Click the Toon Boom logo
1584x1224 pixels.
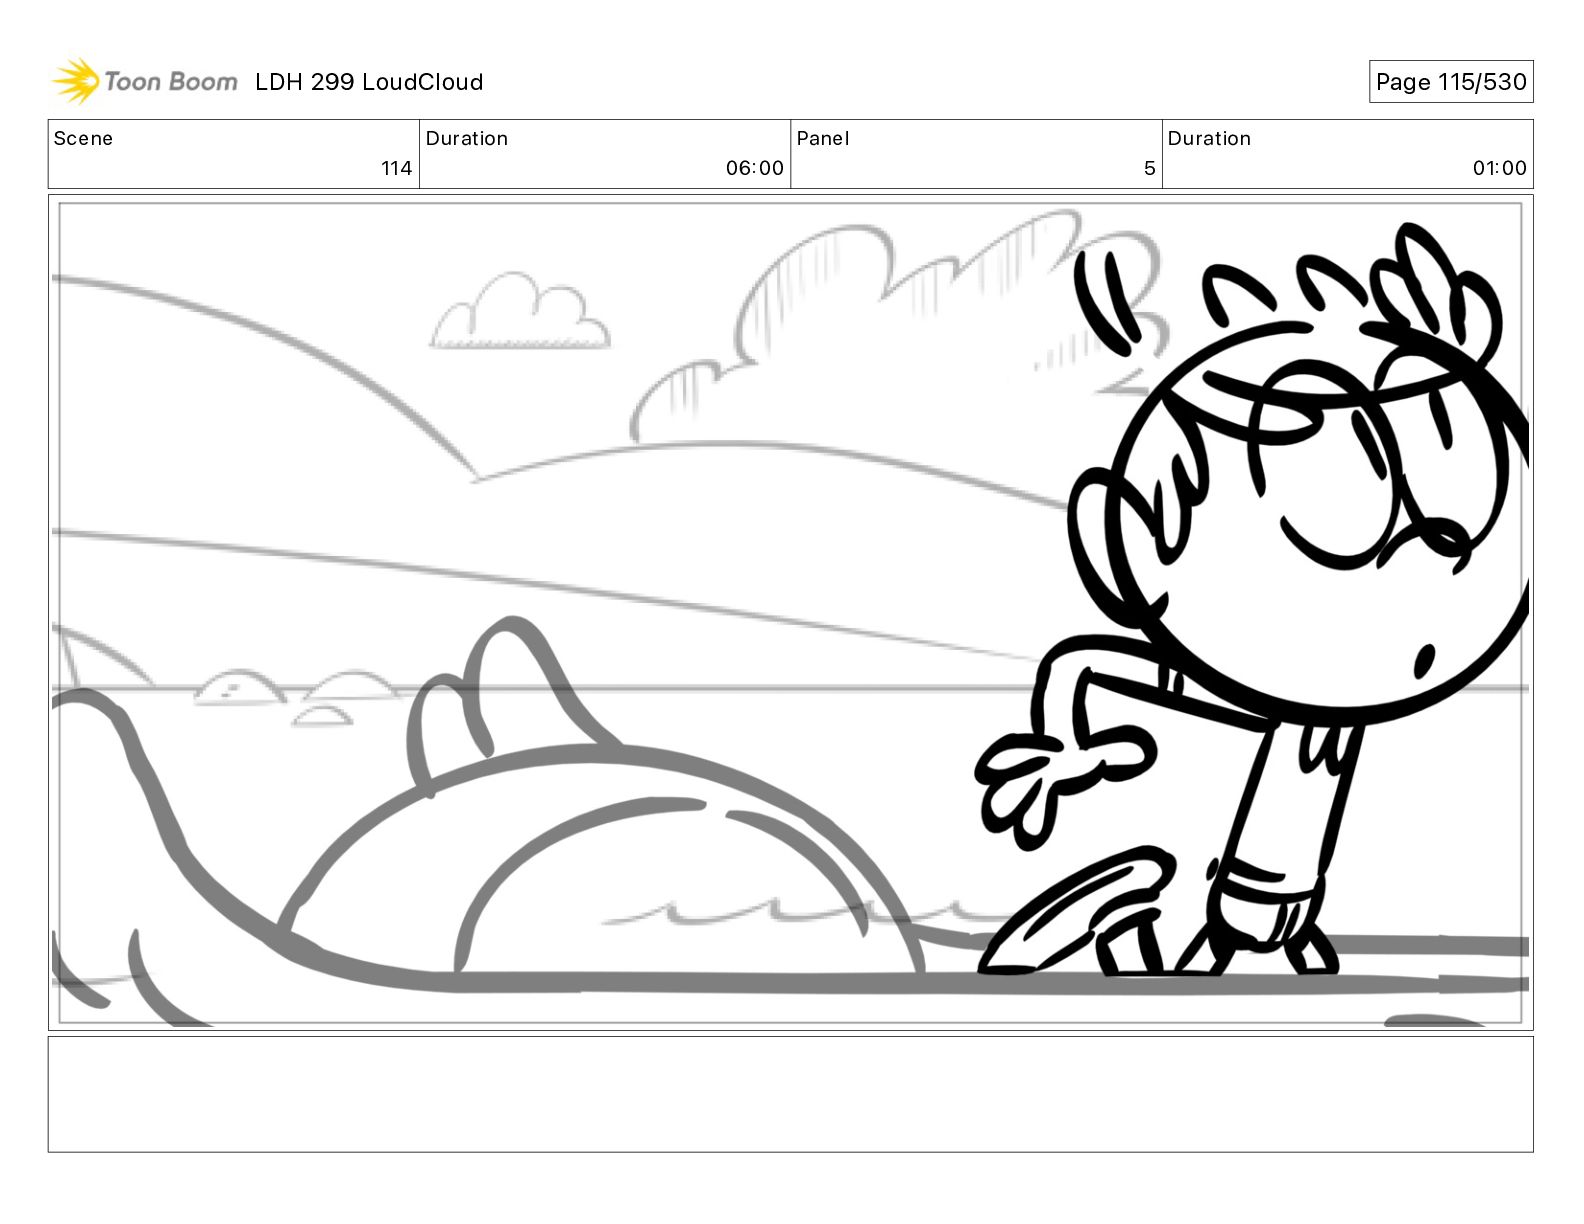coord(145,81)
